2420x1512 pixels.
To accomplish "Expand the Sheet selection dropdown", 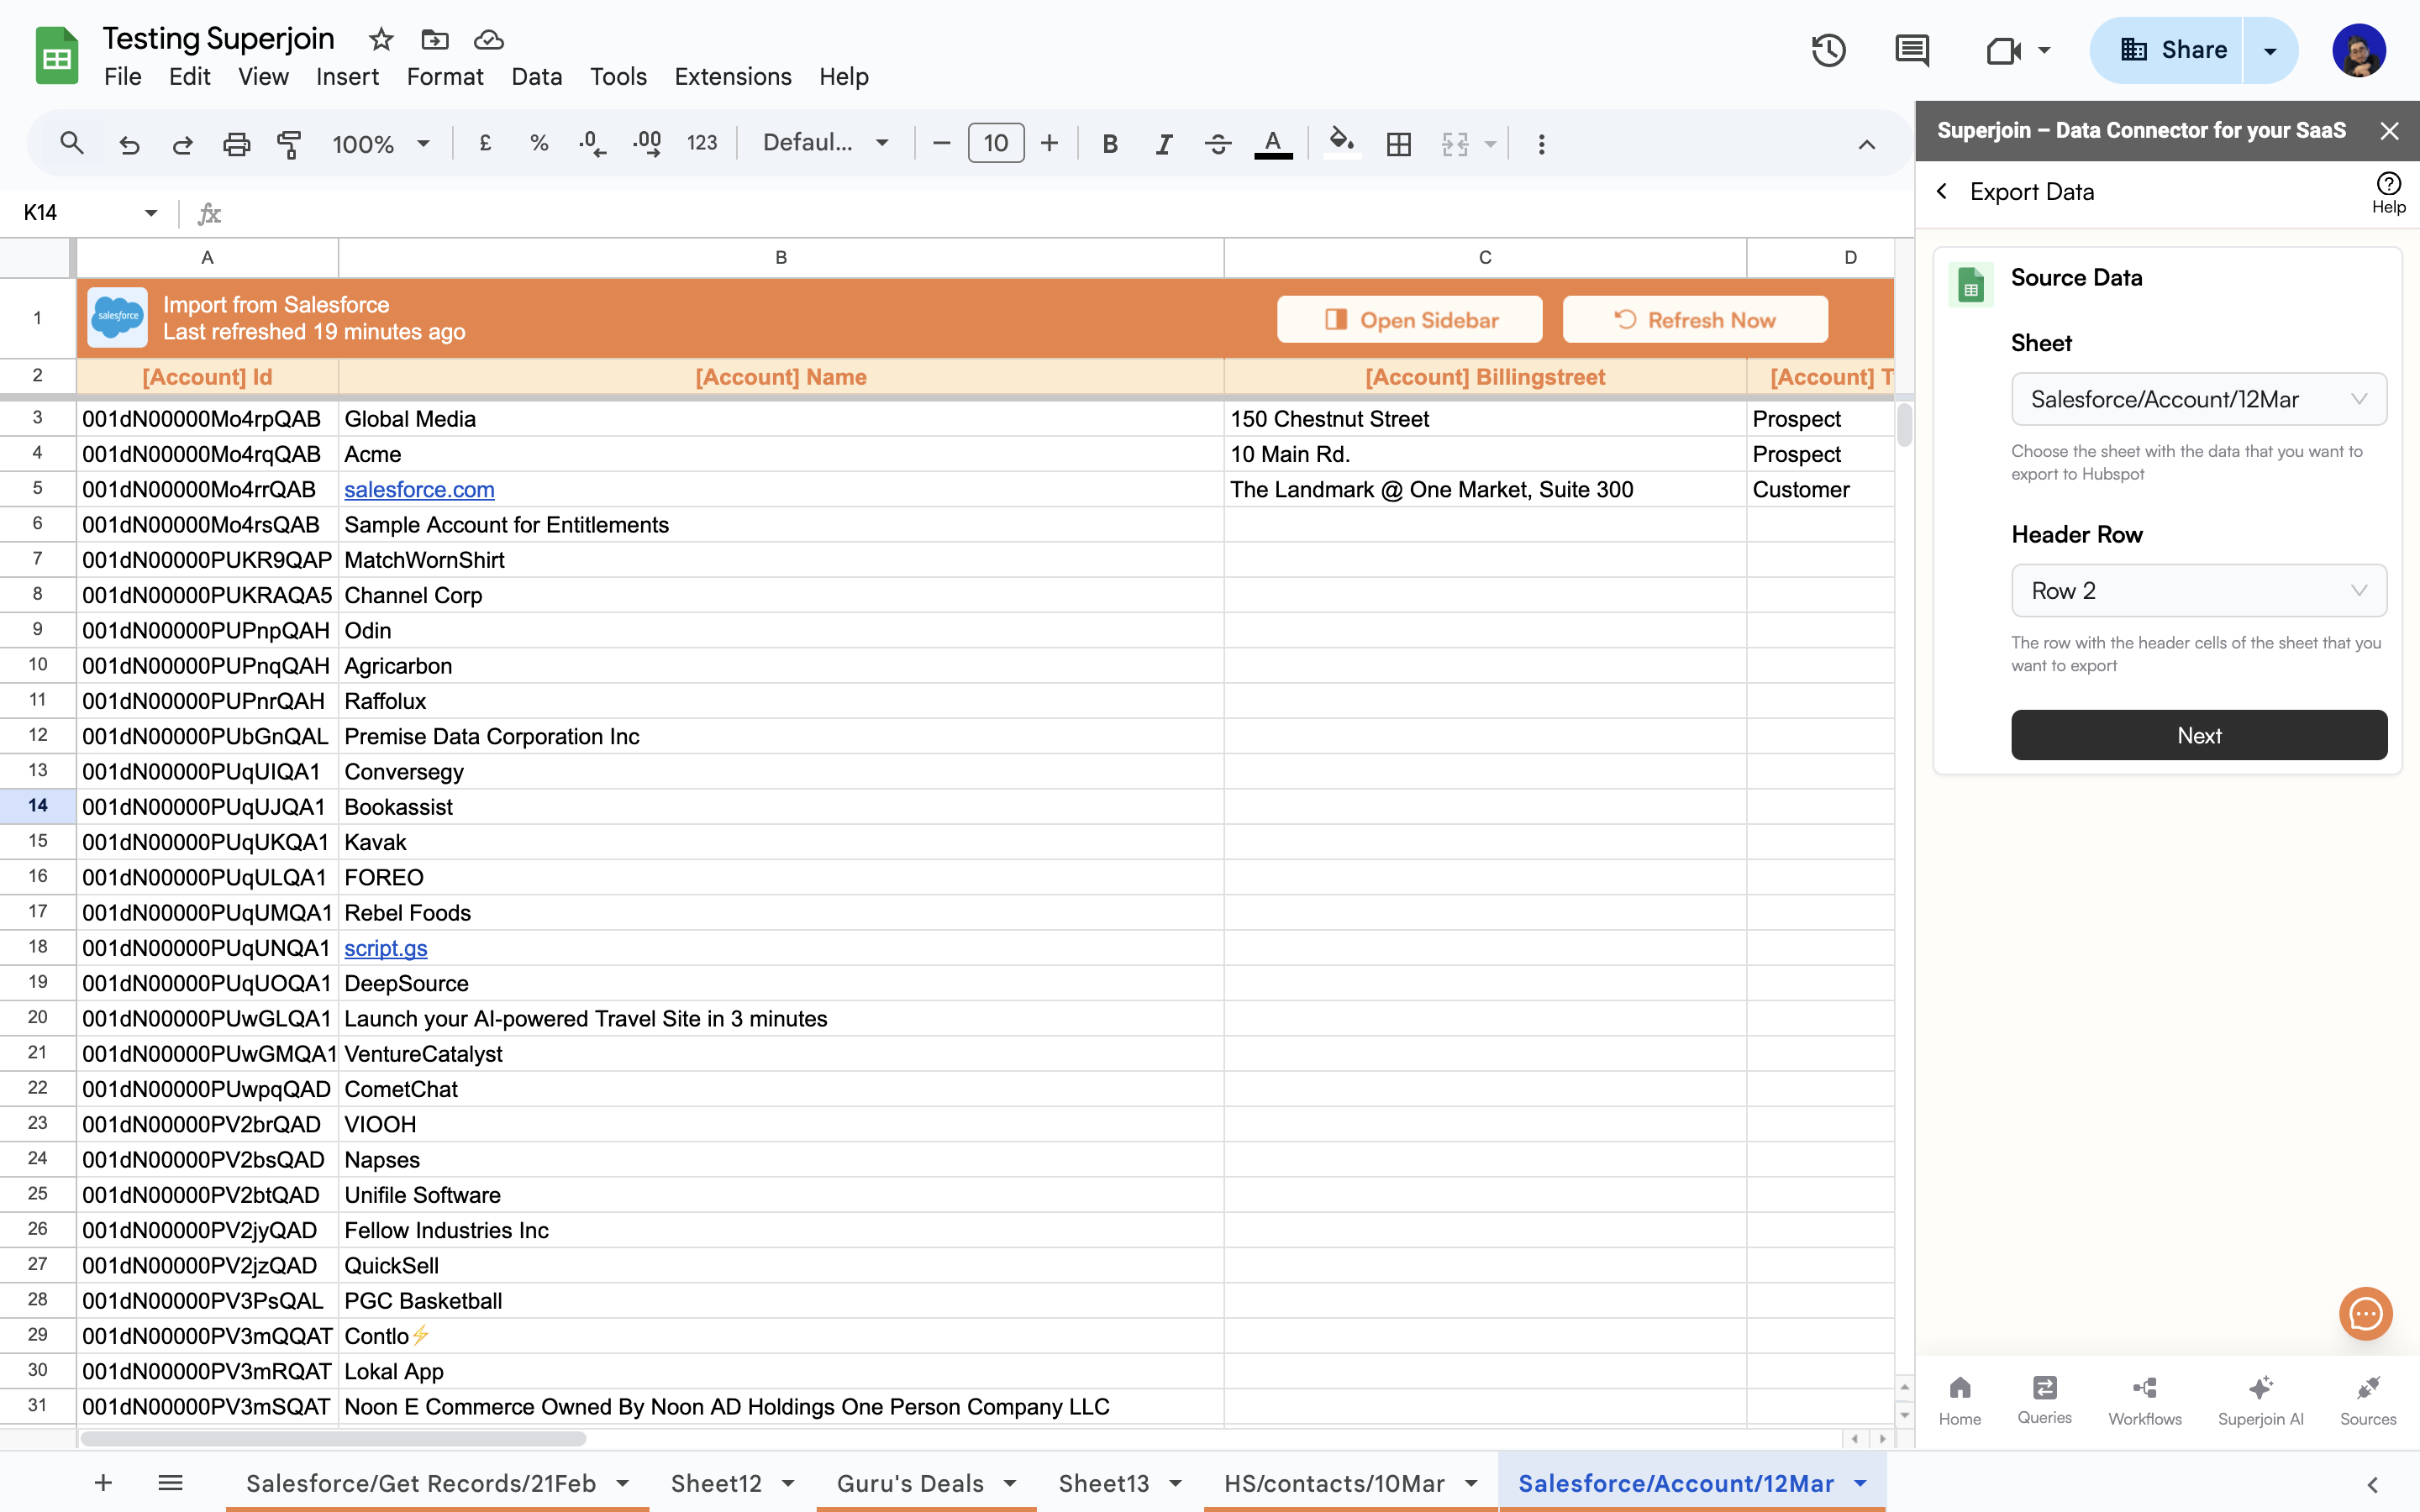I will [x=2198, y=399].
